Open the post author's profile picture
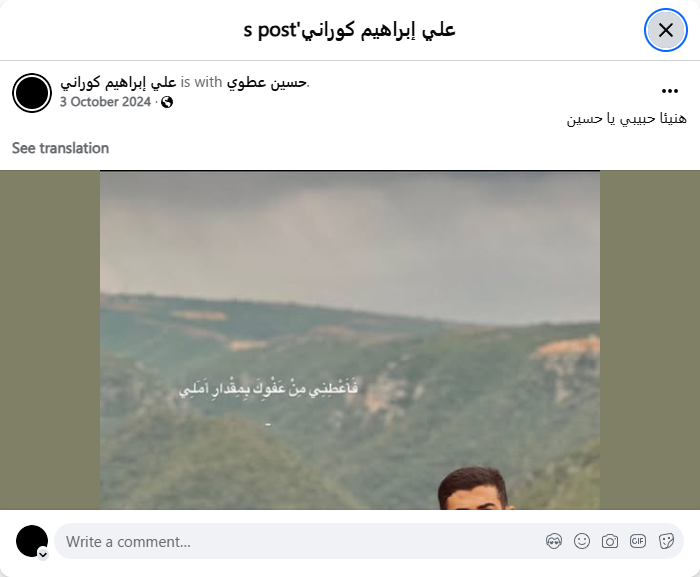The width and height of the screenshot is (700, 577). click(32, 93)
